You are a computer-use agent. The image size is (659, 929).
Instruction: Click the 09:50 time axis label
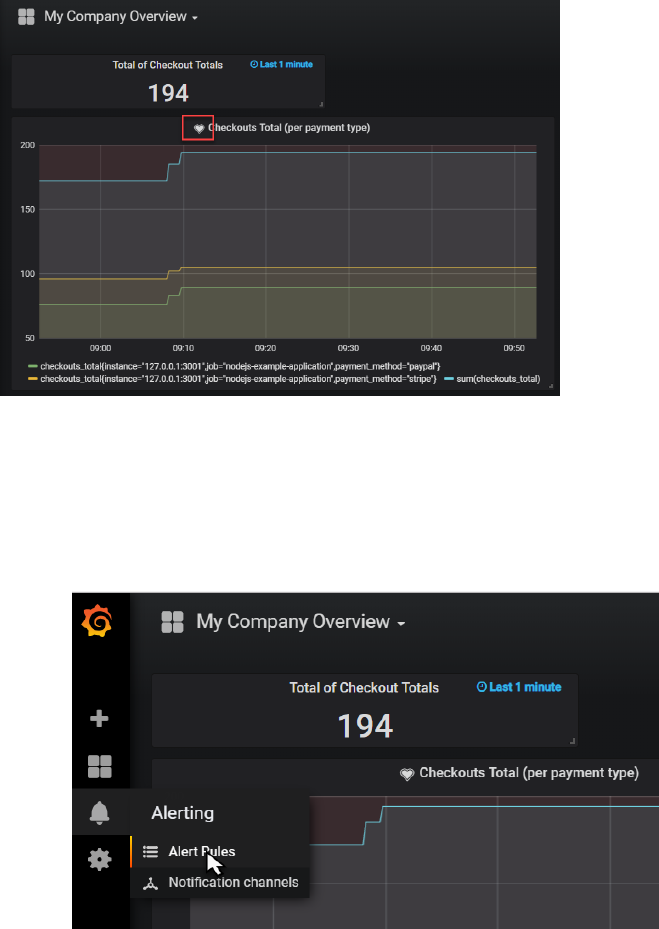click(x=514, y=348)
